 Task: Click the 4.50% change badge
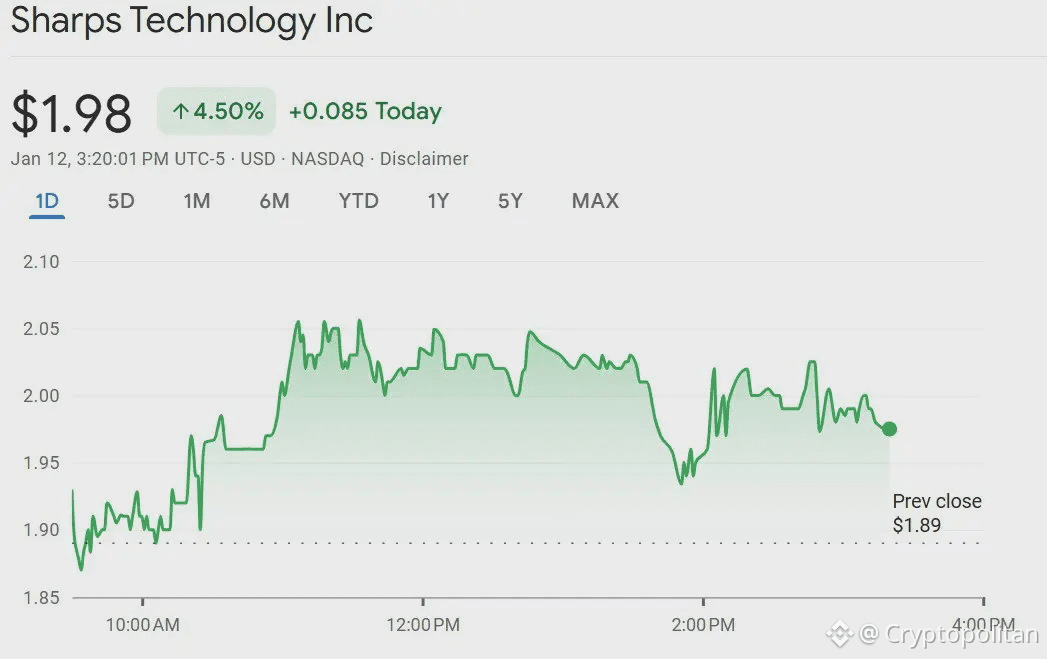pos(216,111)
